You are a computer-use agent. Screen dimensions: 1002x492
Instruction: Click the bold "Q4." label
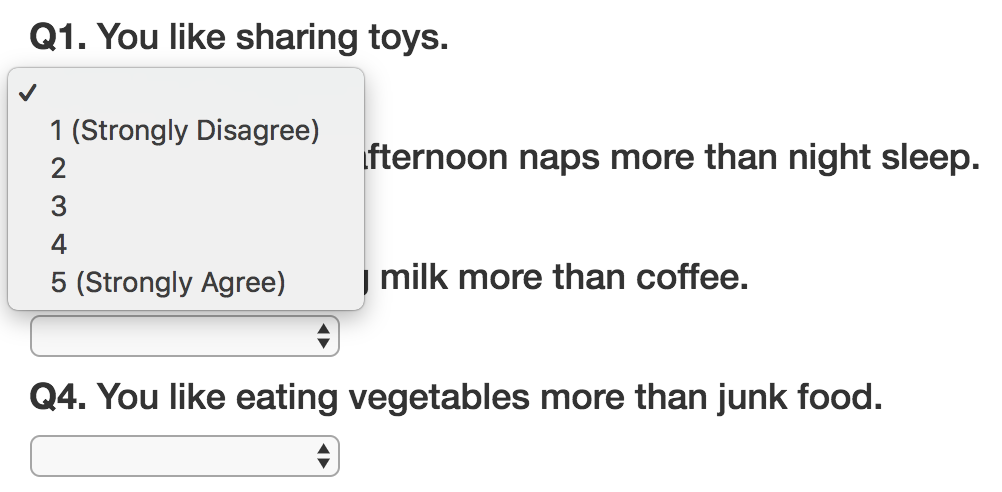tap(59, 398)
